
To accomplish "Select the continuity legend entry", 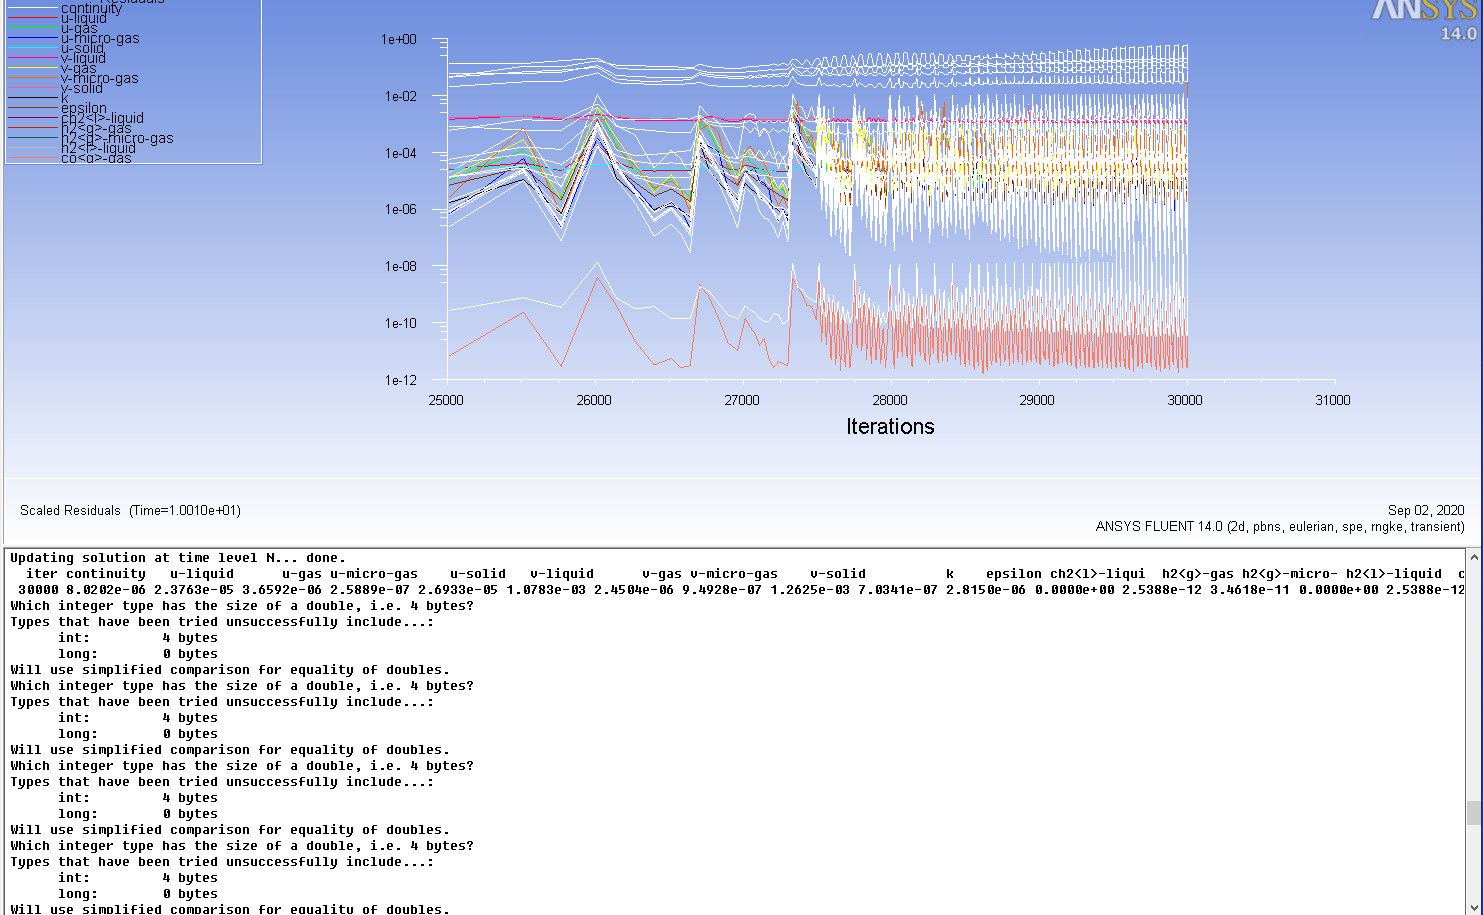I will pos(91,9).
